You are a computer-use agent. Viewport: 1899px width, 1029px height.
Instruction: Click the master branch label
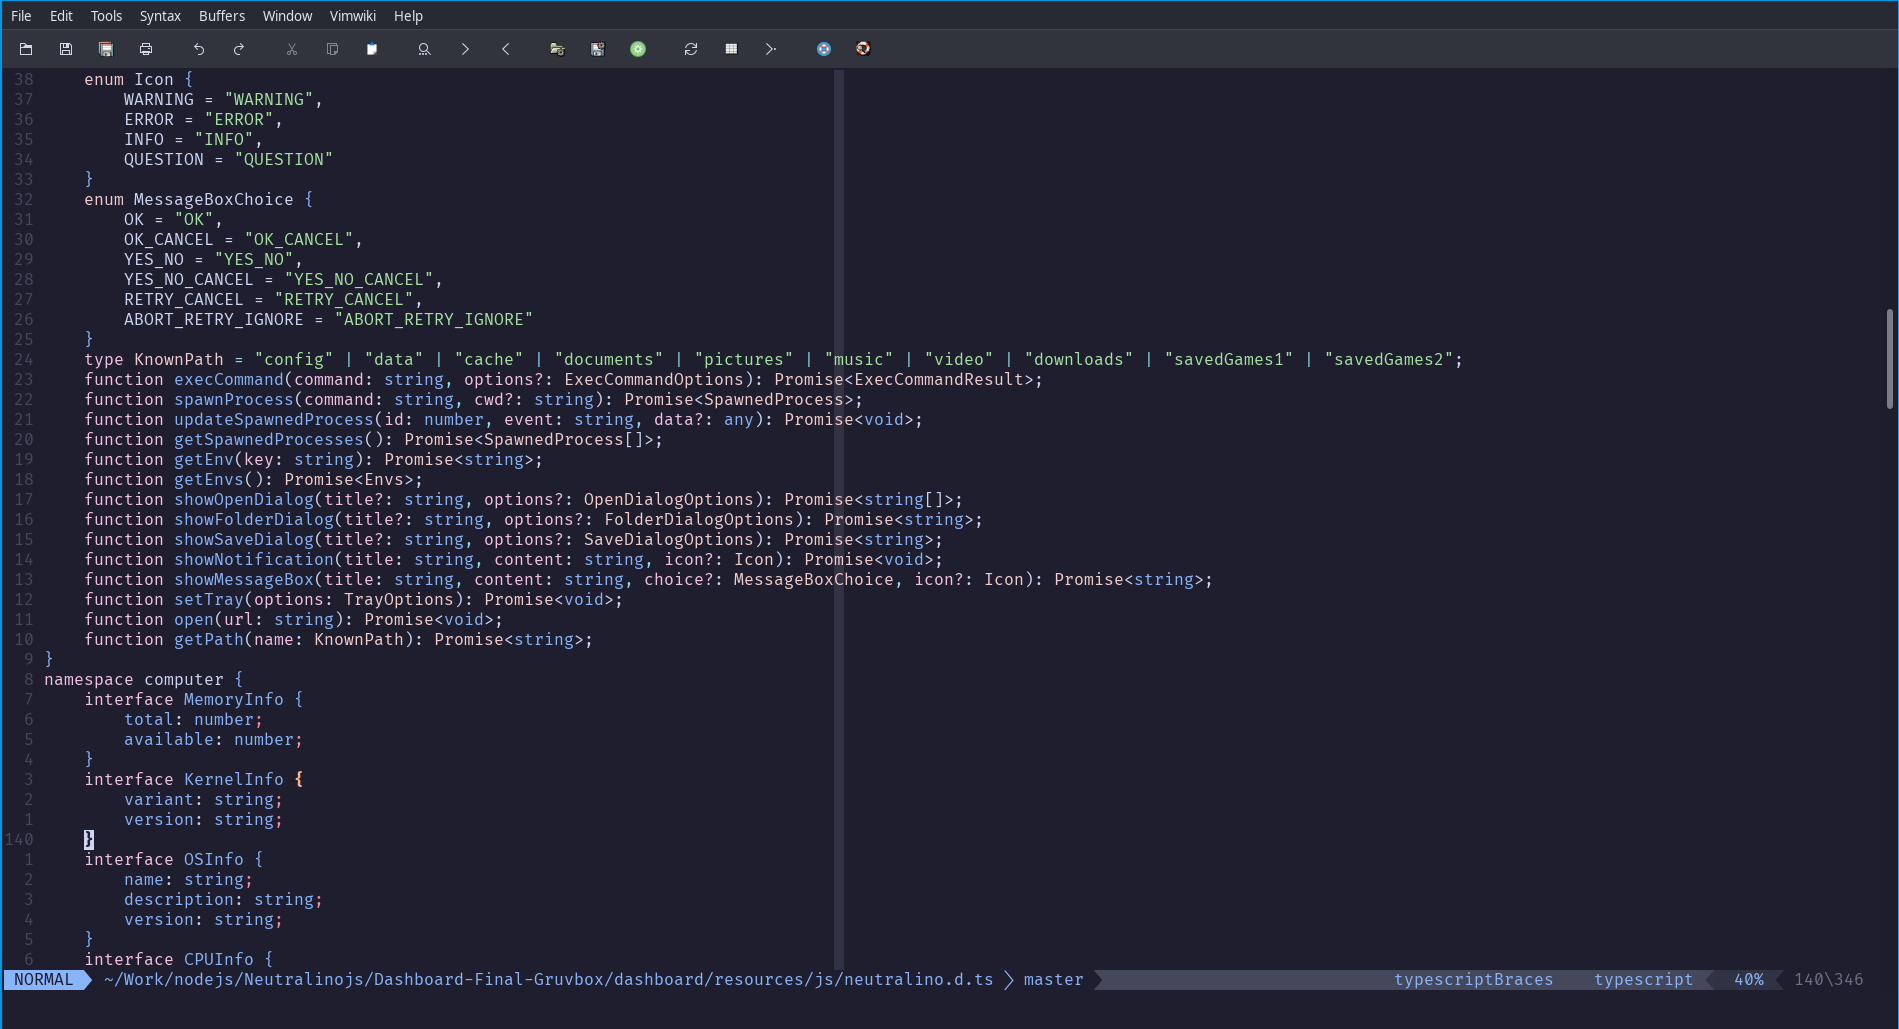coord(1053,980)
